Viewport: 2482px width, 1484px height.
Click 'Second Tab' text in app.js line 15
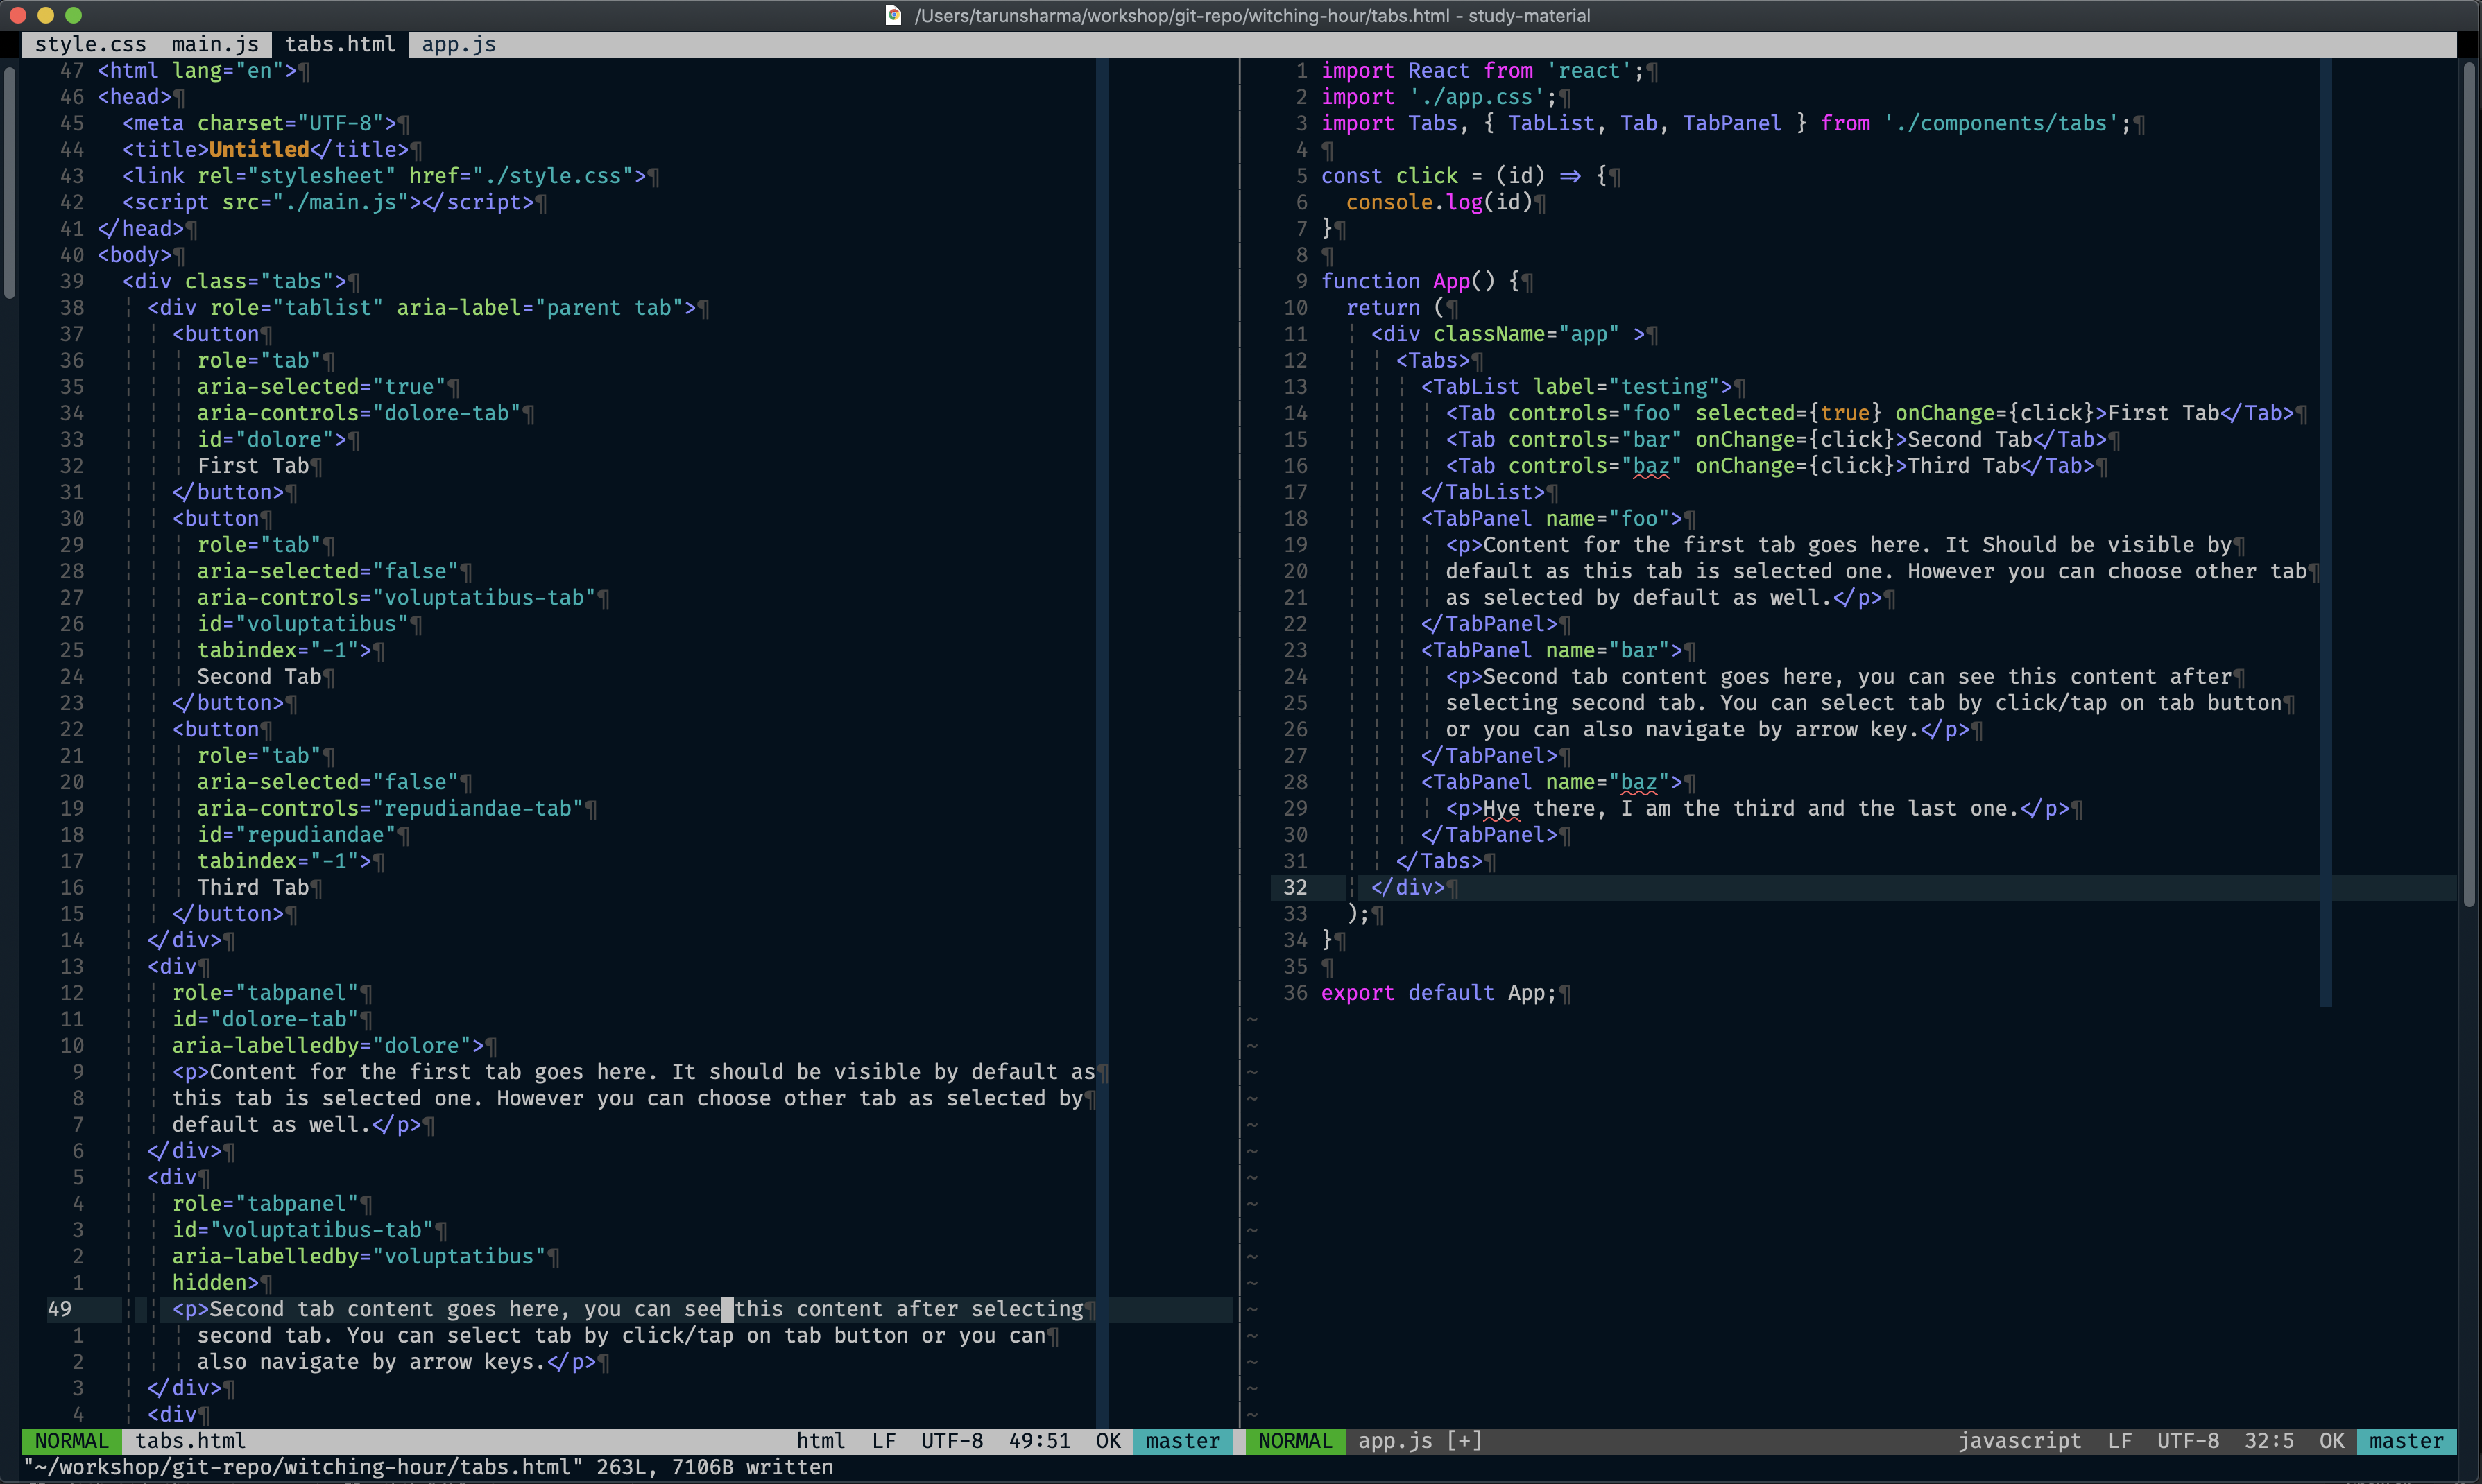[x=1970, y=440]
